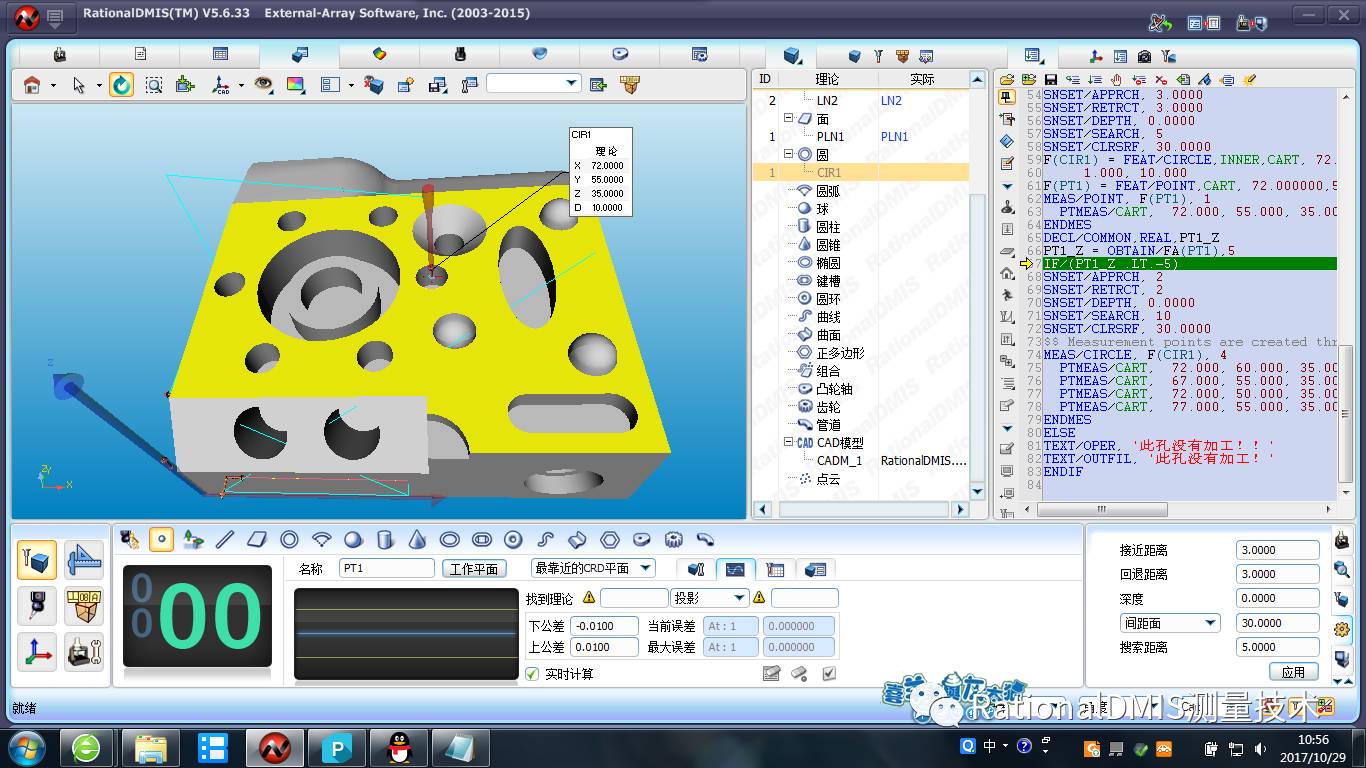Viewport: 1366px width, 768px height.
Task: Collapse the CAD模型 node
Action: 788,442
